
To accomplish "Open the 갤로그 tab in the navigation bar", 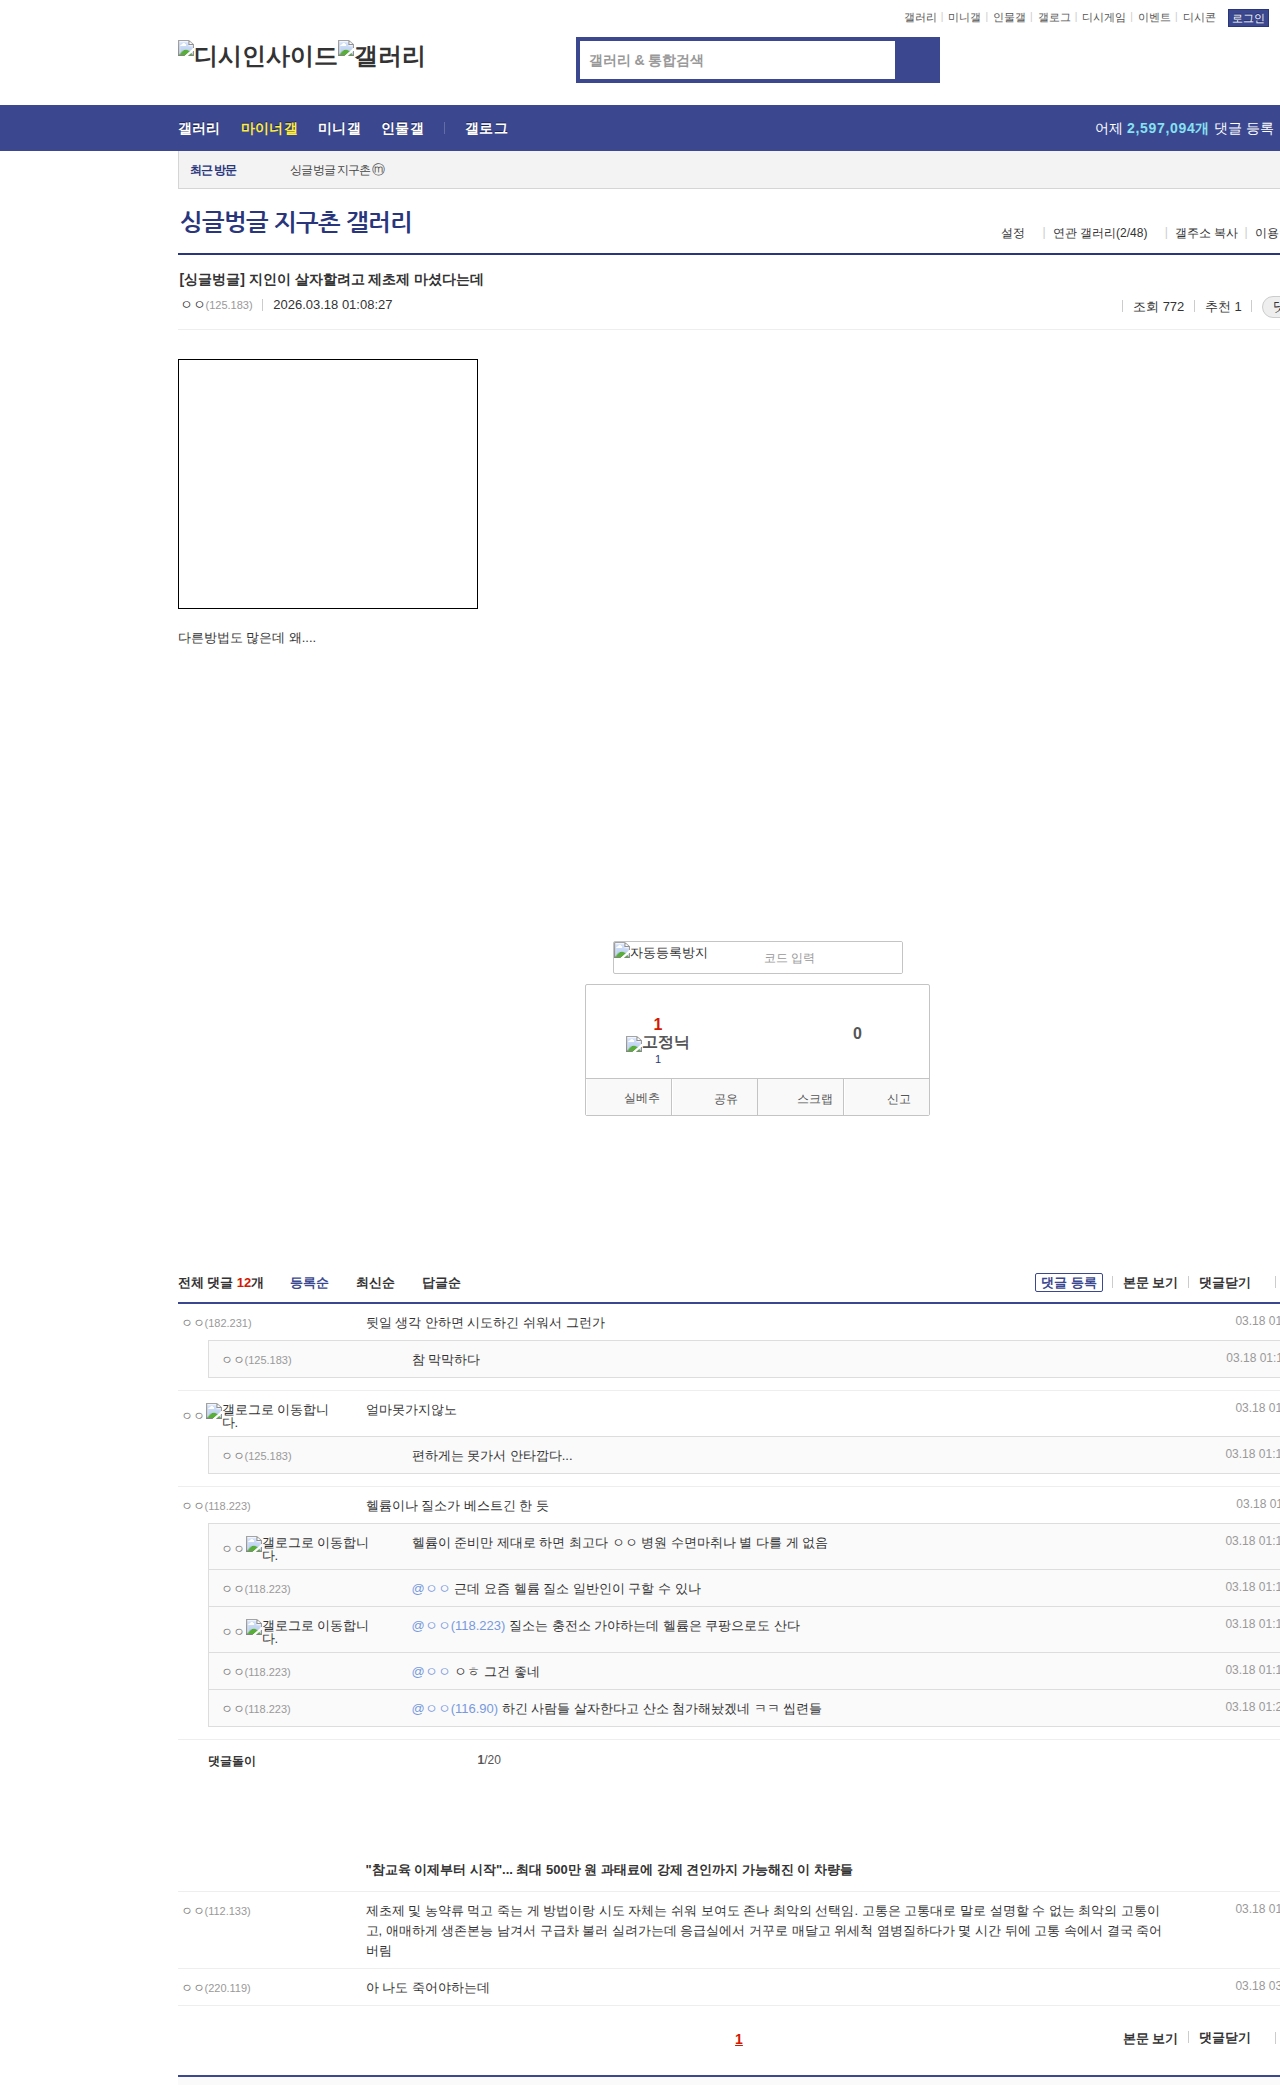I will pos(486,129).
